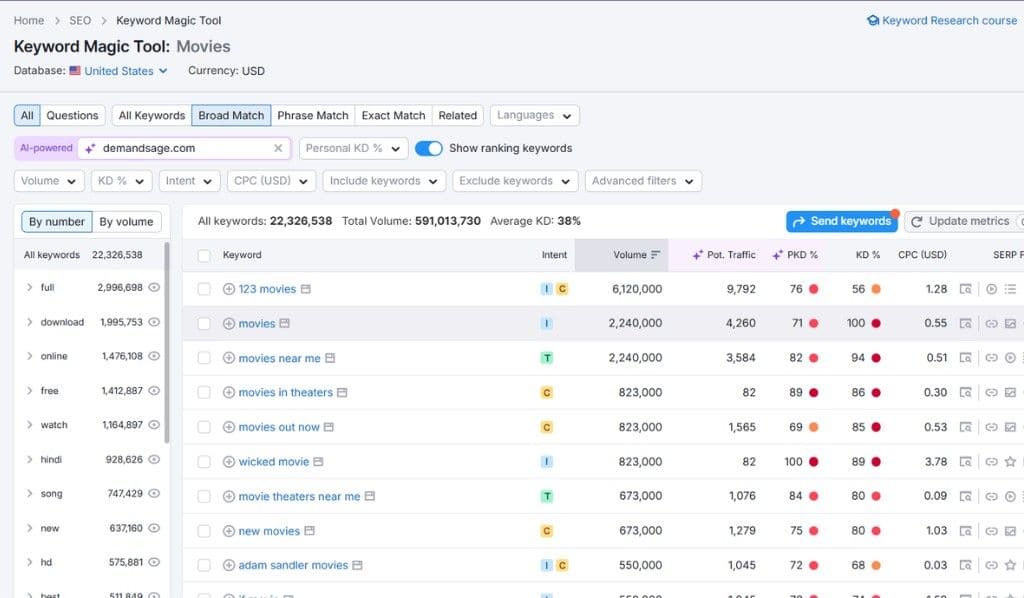Click the refresh icon on Update metrics
1024x598 pixels.
point(917,221)
